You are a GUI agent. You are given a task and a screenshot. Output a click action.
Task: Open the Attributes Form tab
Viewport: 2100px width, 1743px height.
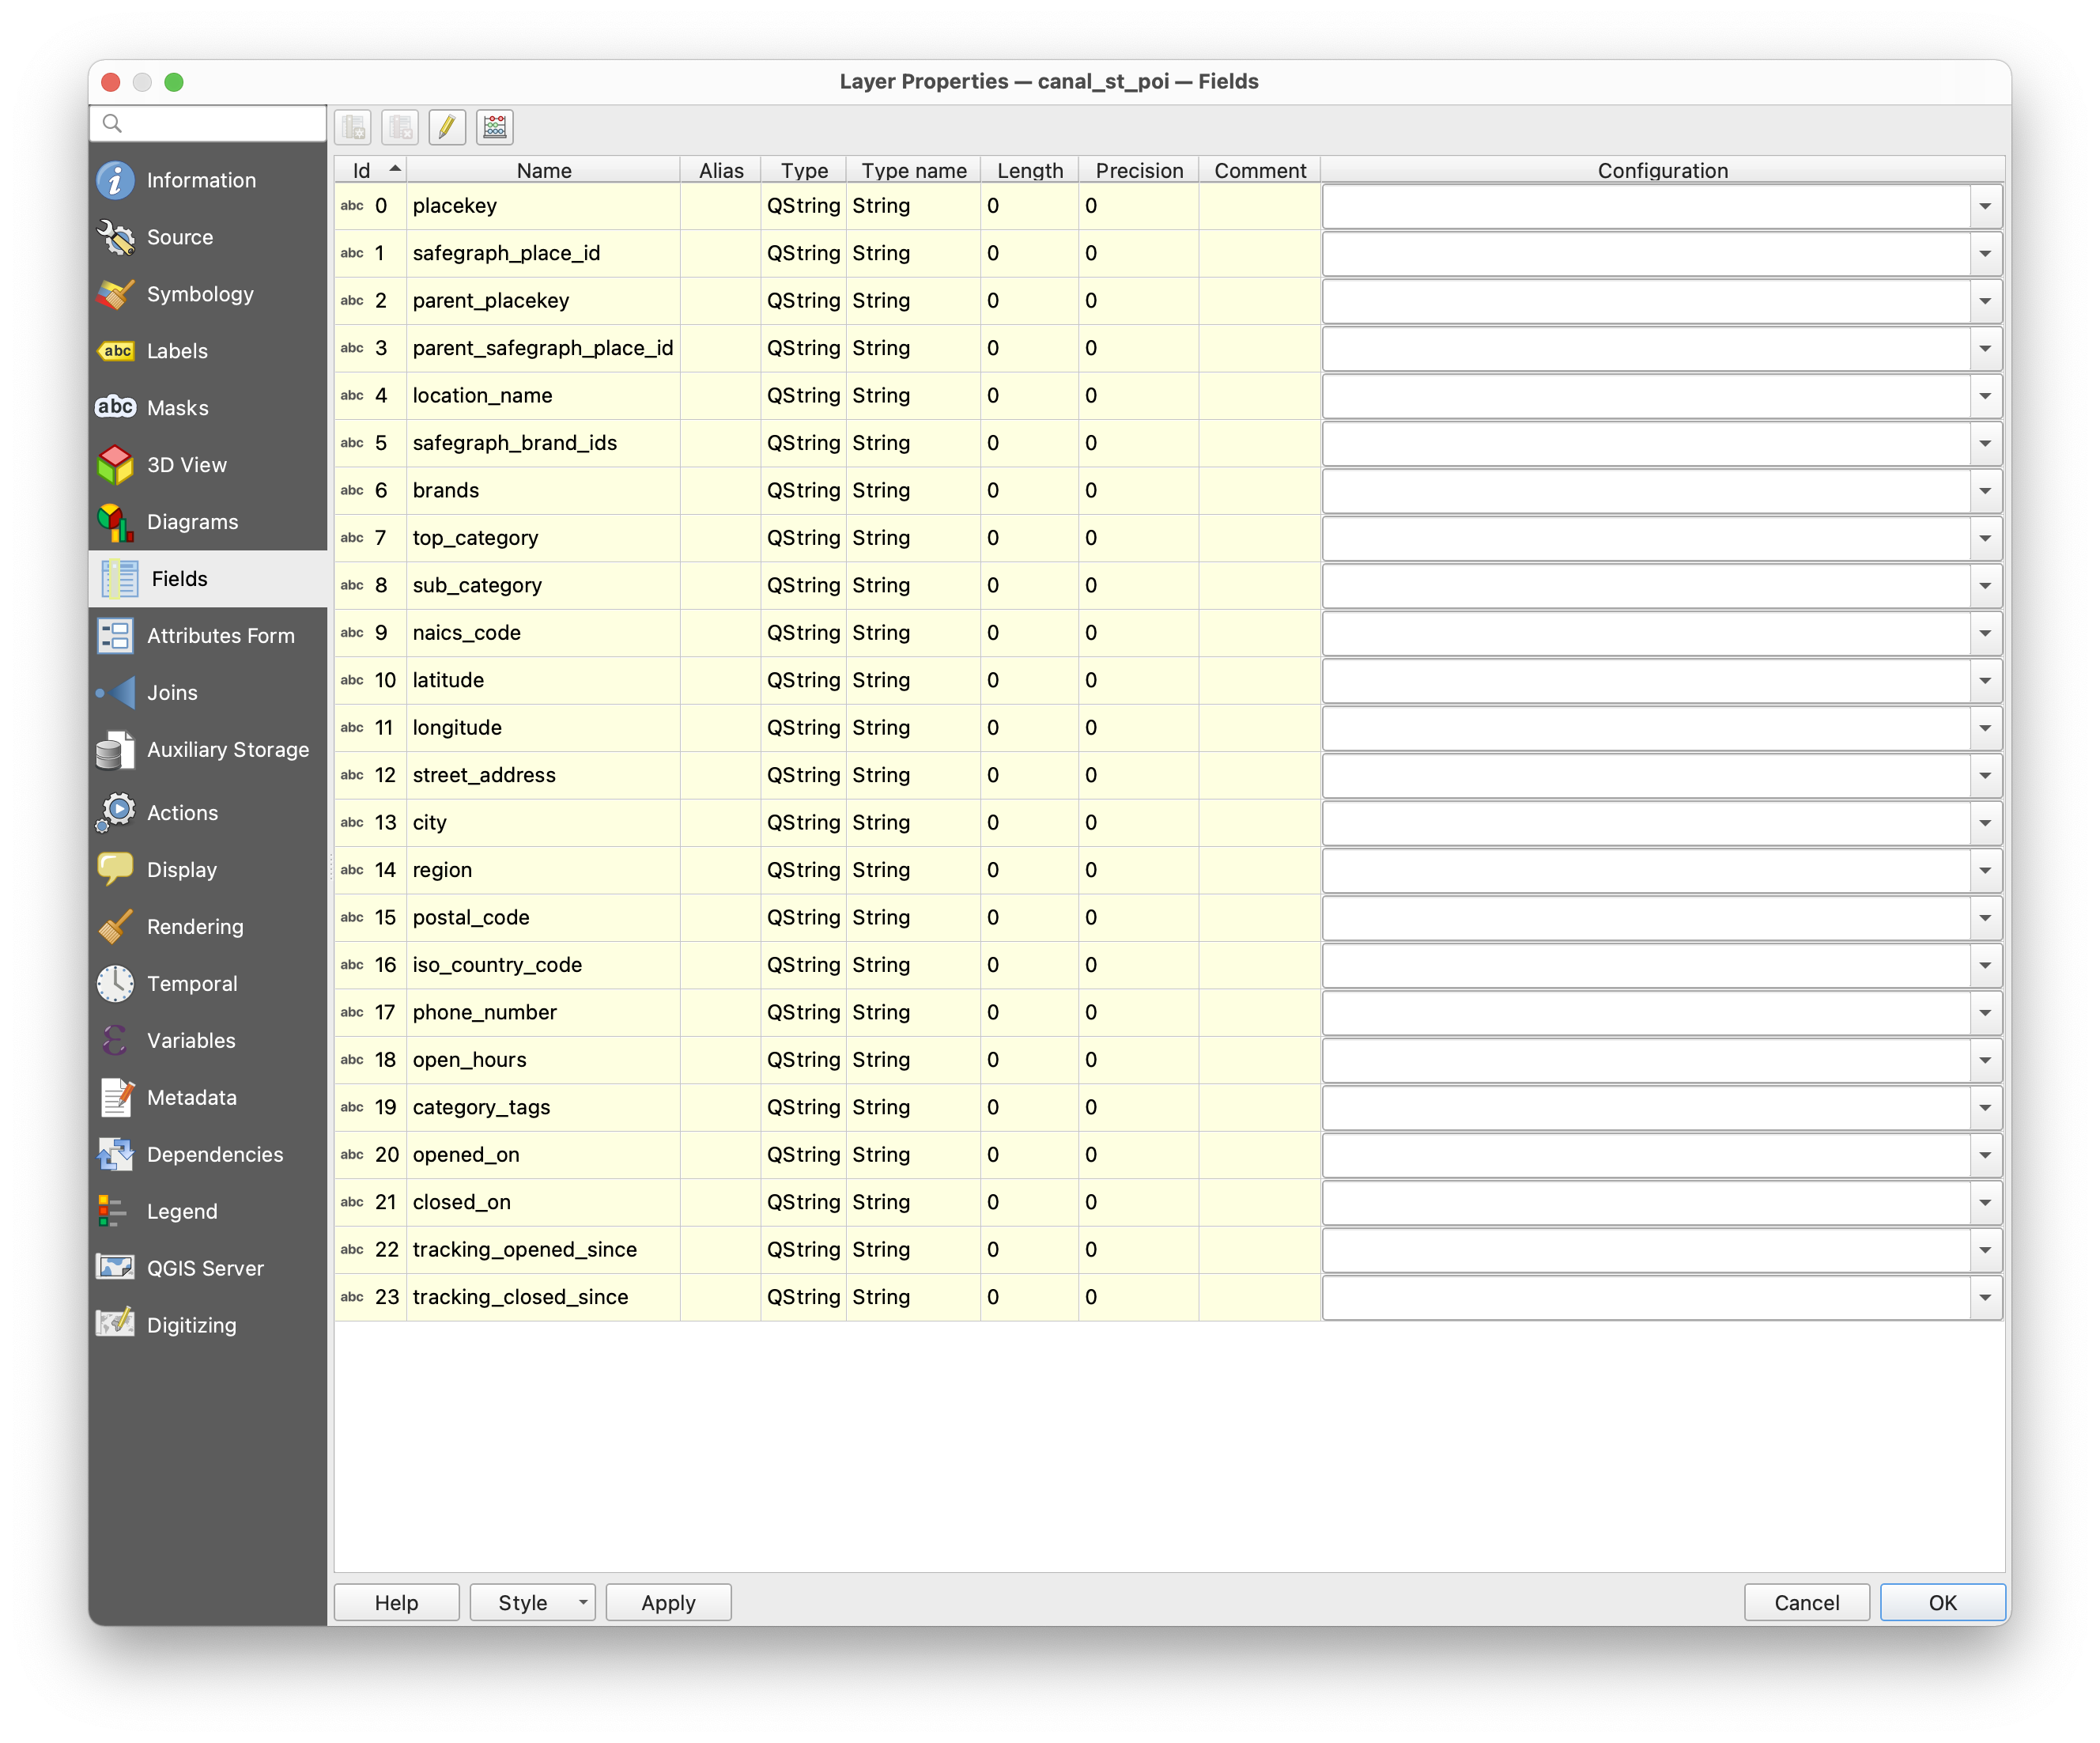pos(220,636)
